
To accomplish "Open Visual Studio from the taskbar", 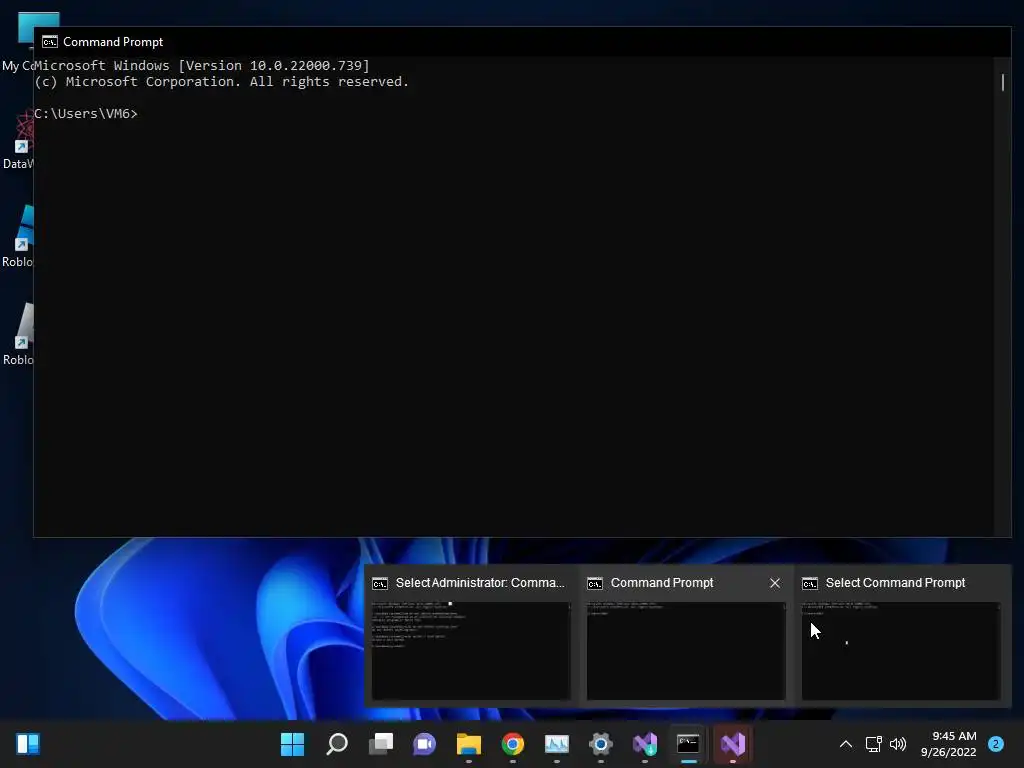I will click(x=733, y=744).
